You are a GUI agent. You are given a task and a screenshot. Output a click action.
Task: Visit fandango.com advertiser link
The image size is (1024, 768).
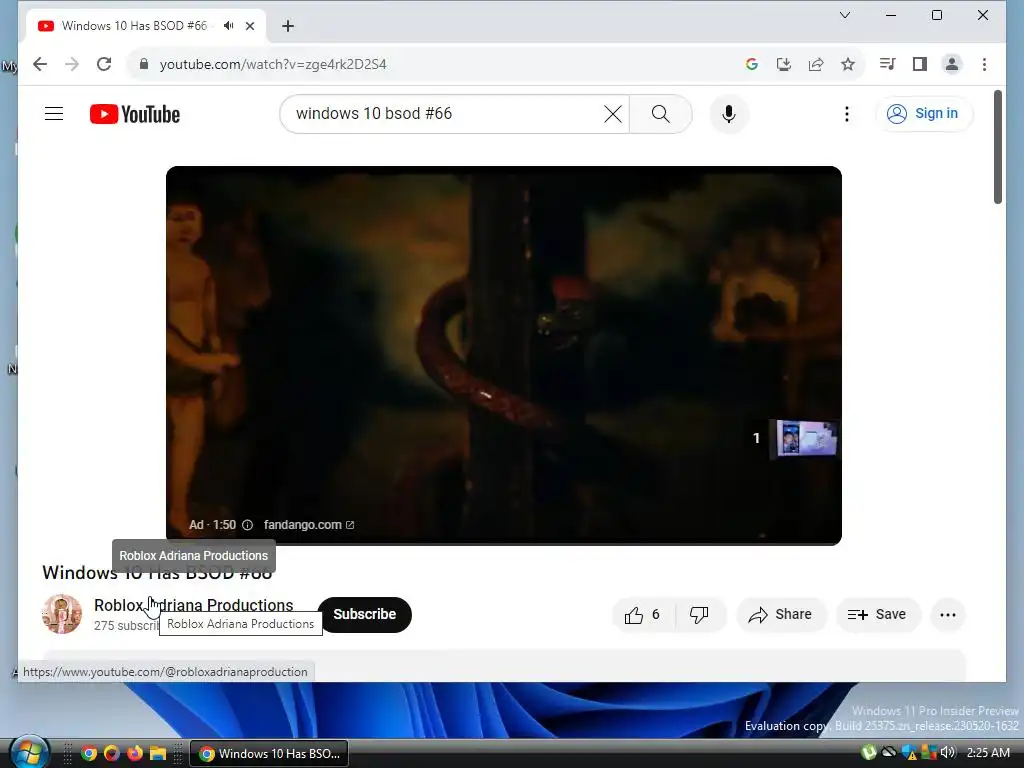(x=308, y=524)
